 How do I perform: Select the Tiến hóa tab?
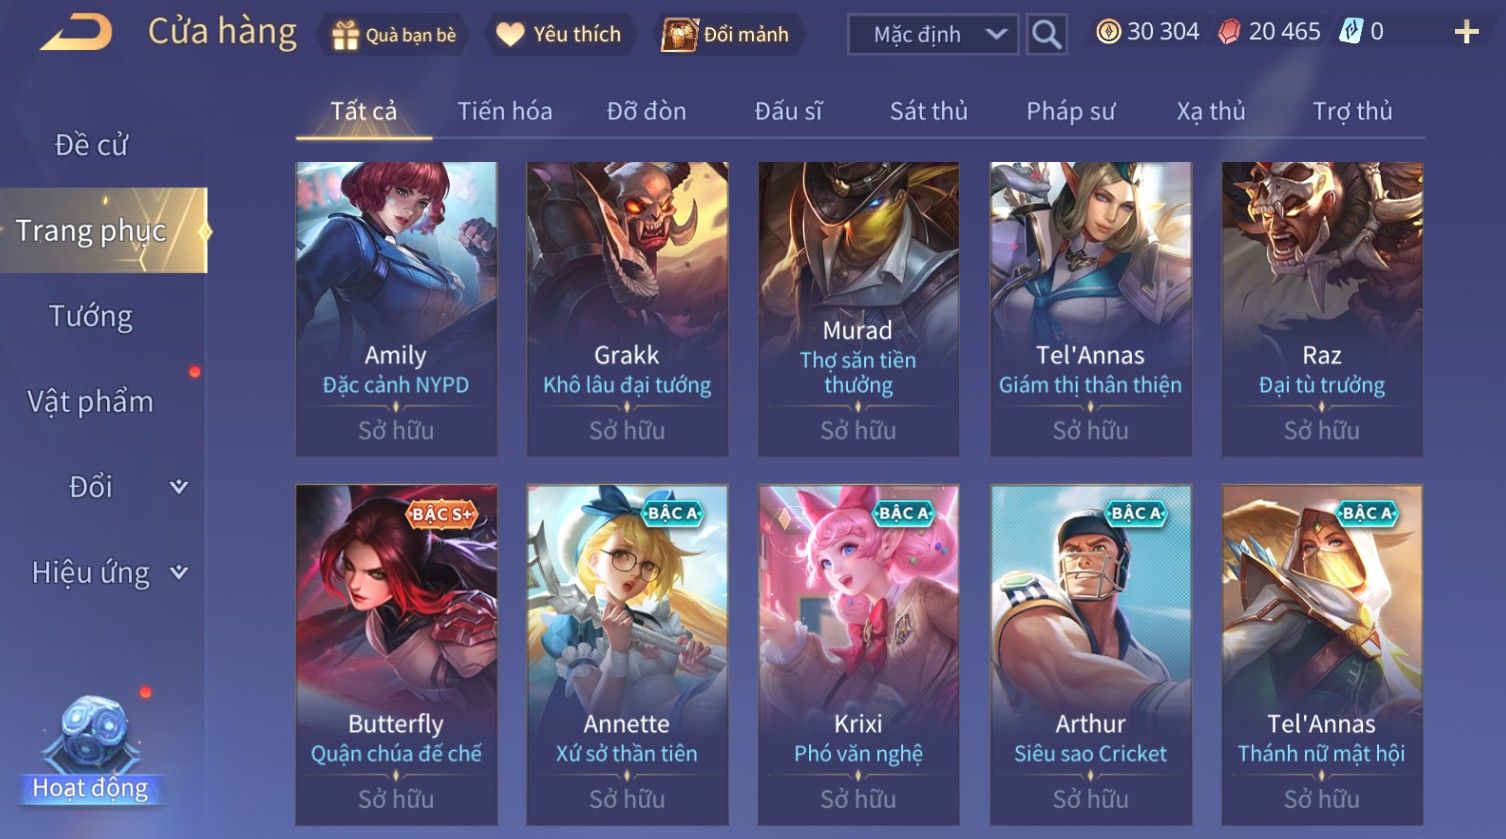[505, 111]
